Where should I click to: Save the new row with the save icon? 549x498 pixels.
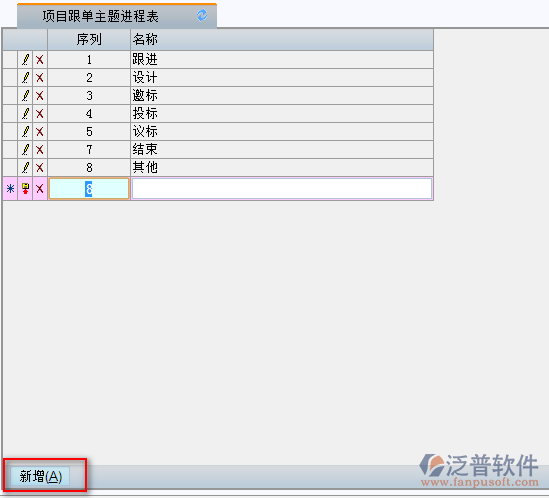pos(25,188)
